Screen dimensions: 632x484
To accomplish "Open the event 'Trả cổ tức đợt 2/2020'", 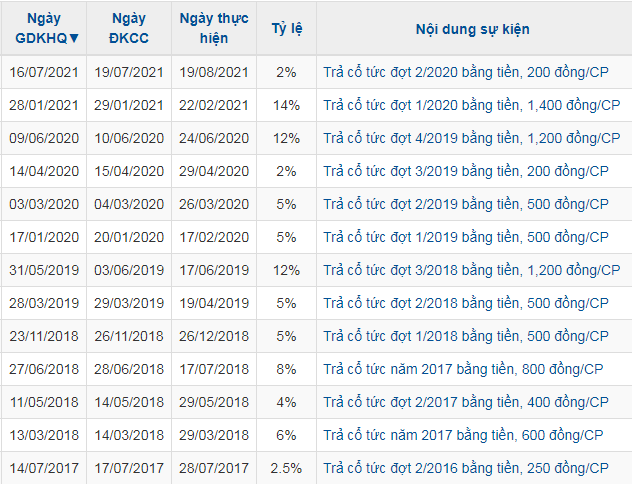I will pyautogui.click(x=465, y=72).
